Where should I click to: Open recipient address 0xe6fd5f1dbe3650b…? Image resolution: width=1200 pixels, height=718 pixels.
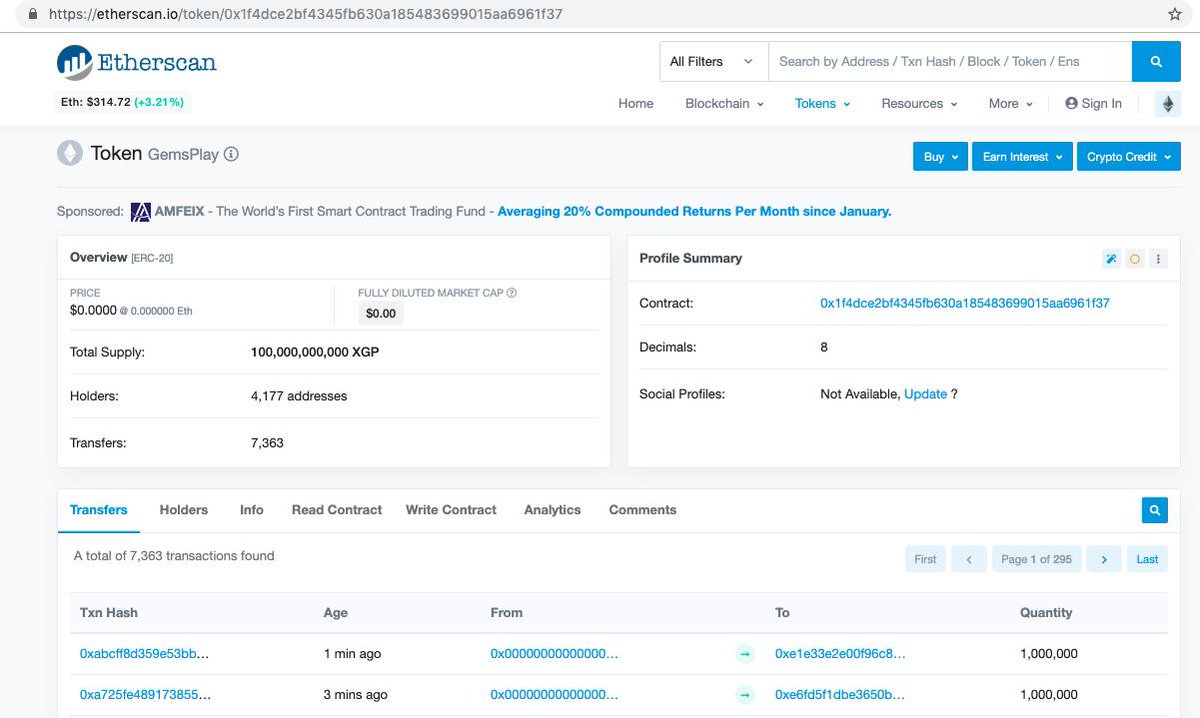pyautogui.click(x=840, y=695)
